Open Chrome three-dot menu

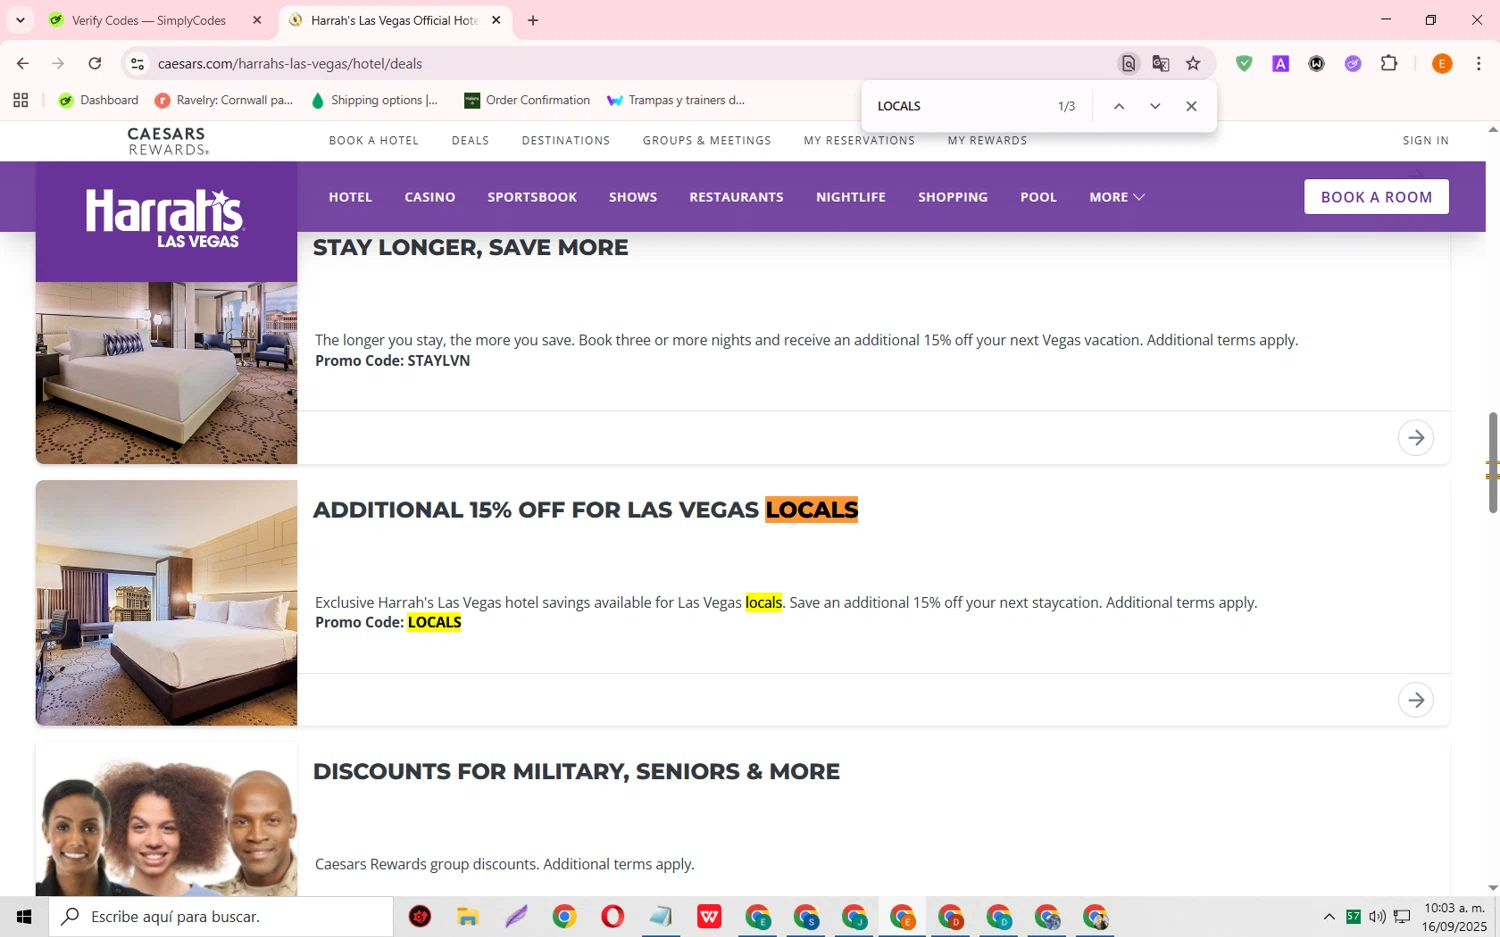point(1478,63)
